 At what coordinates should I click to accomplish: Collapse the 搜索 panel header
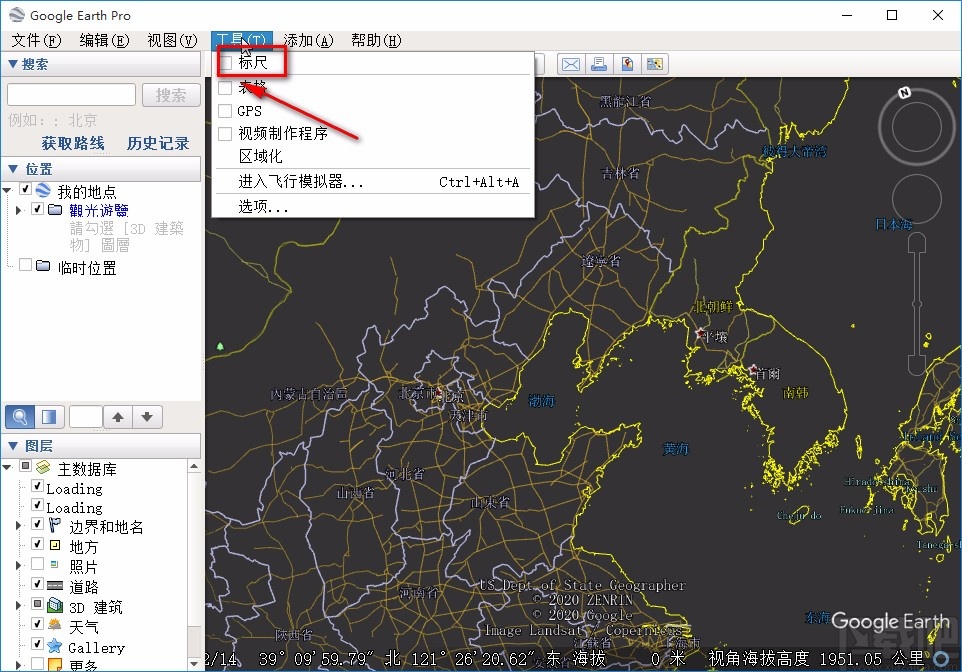[x=101, y=64]
